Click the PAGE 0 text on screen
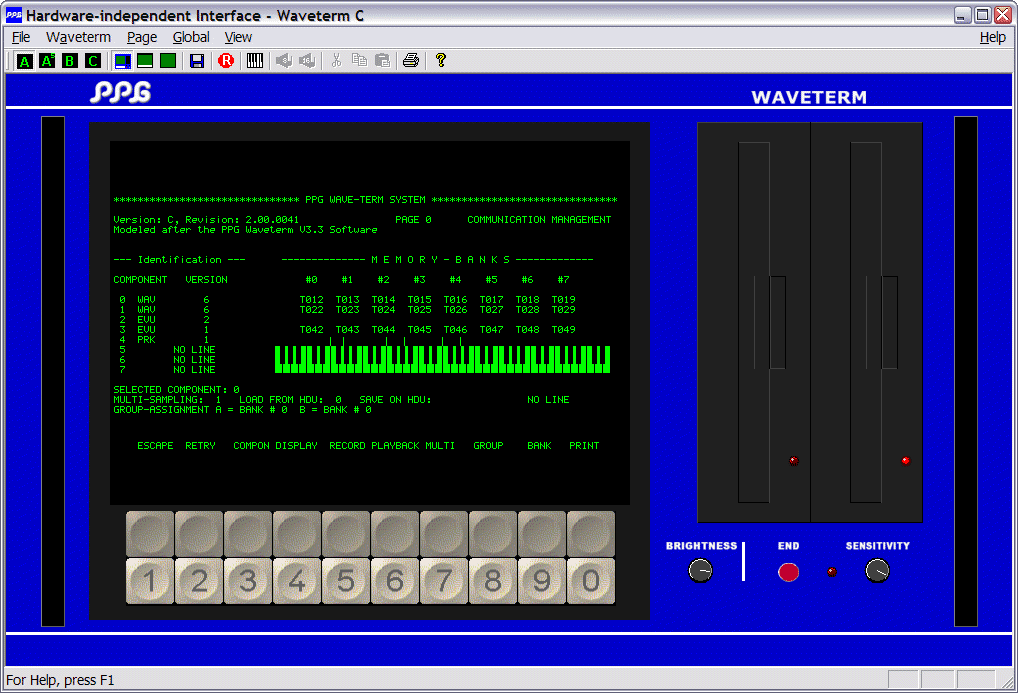Image resolution: width=1018 pixels, height=693 pixels. tap(414, 220)
